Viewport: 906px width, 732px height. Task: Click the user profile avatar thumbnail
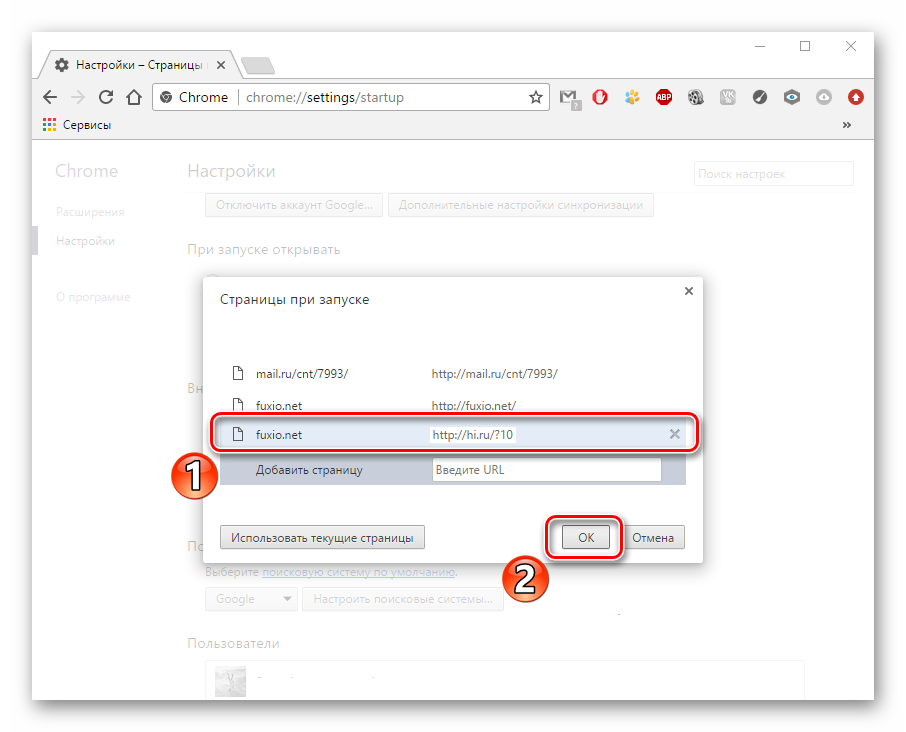230,681
